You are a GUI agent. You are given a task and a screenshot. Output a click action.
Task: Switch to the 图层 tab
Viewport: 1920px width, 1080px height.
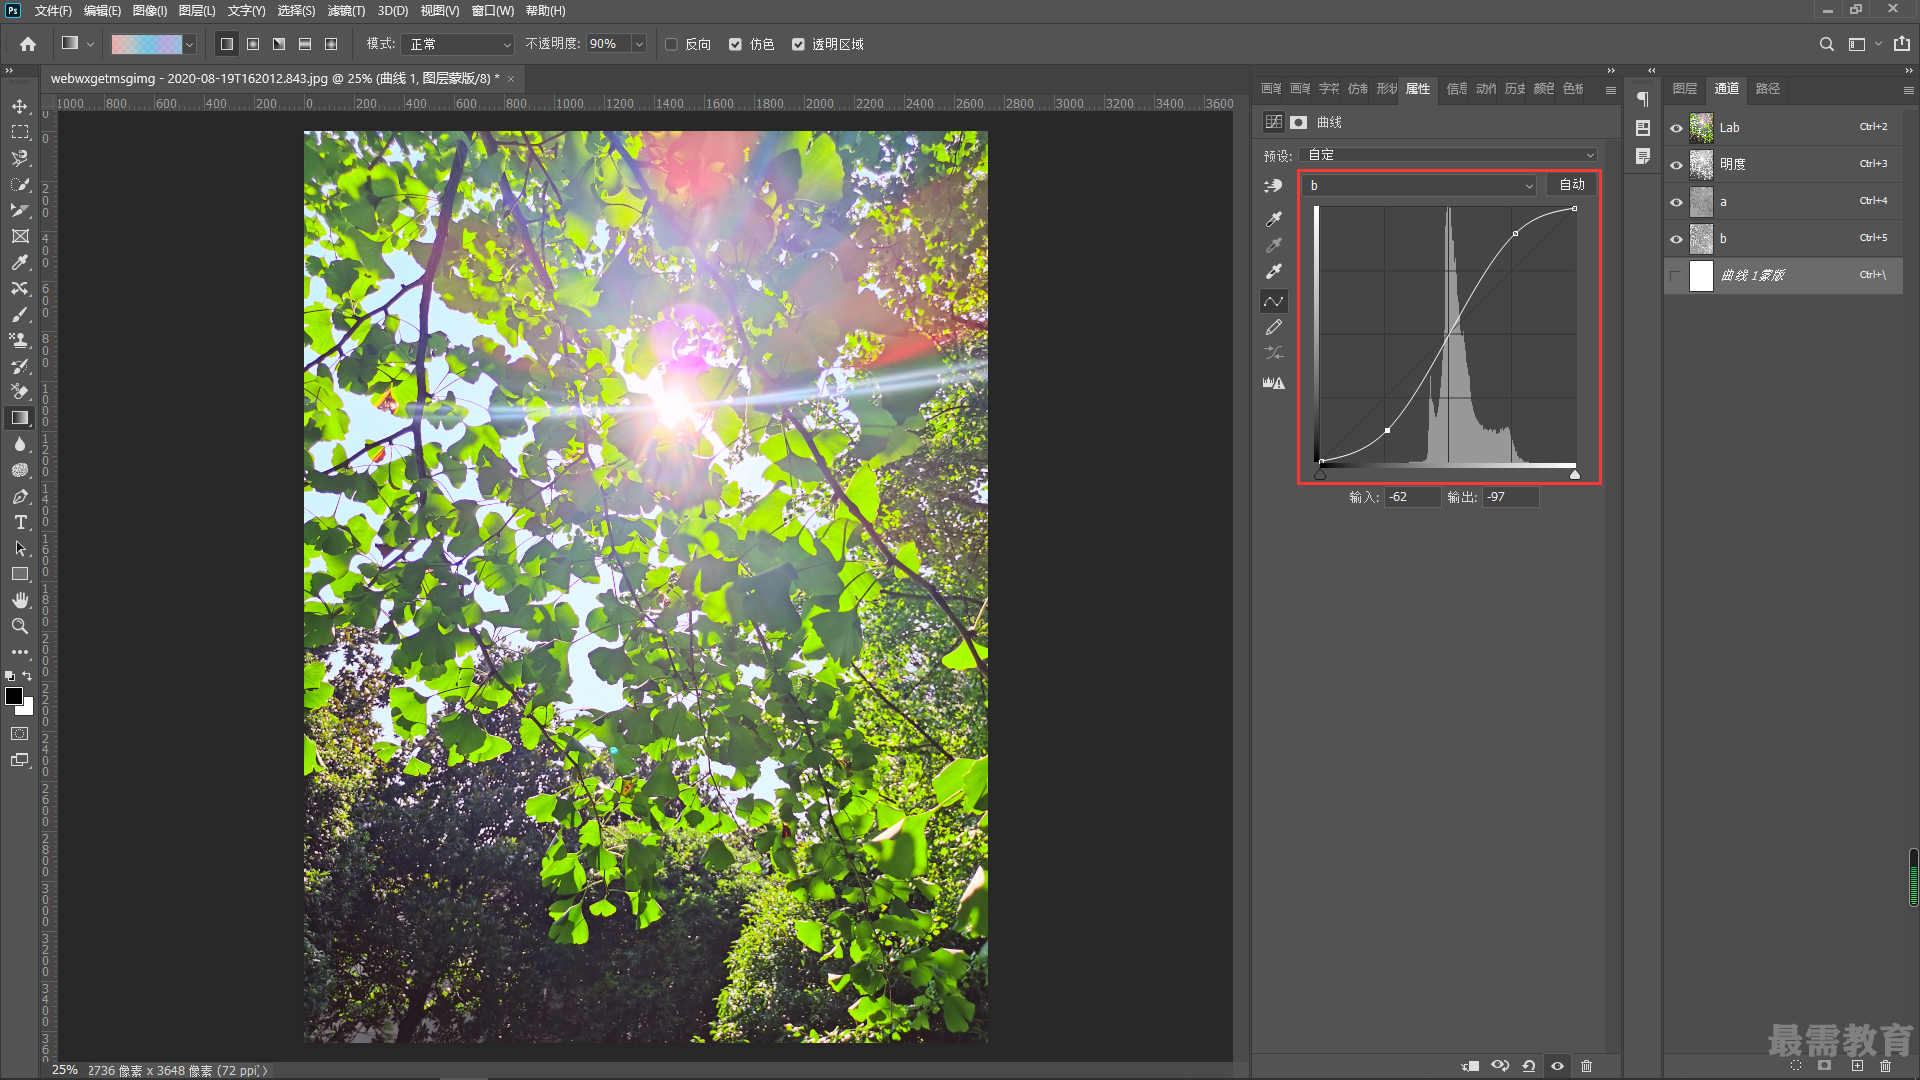[x=1685, y=89]
